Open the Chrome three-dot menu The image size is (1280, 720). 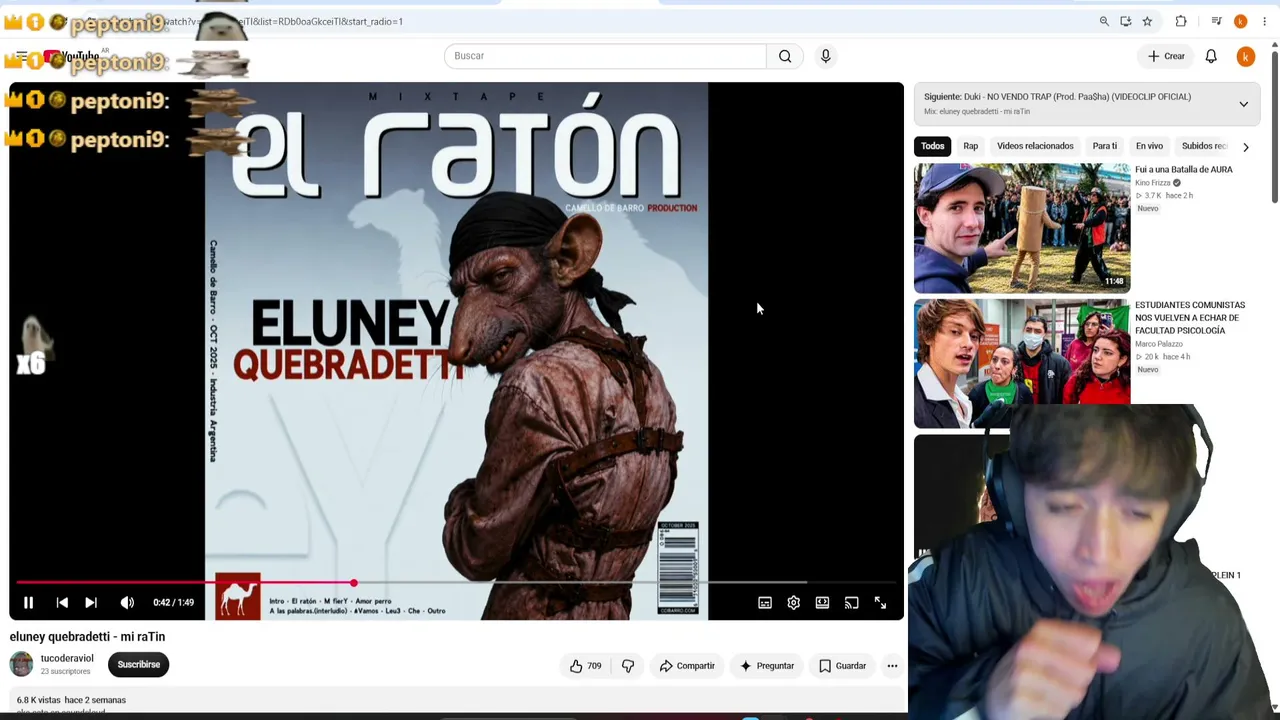tap(1264, 21)
